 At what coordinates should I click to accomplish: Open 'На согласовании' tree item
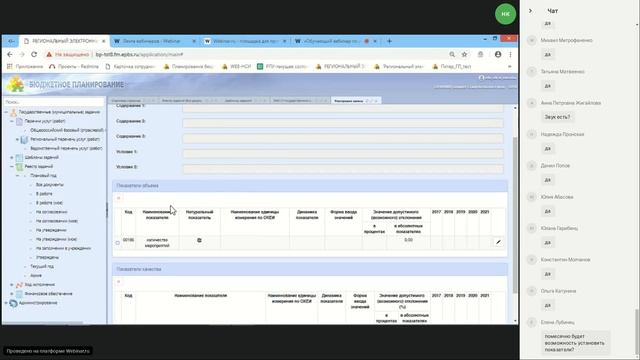point(51,212)
